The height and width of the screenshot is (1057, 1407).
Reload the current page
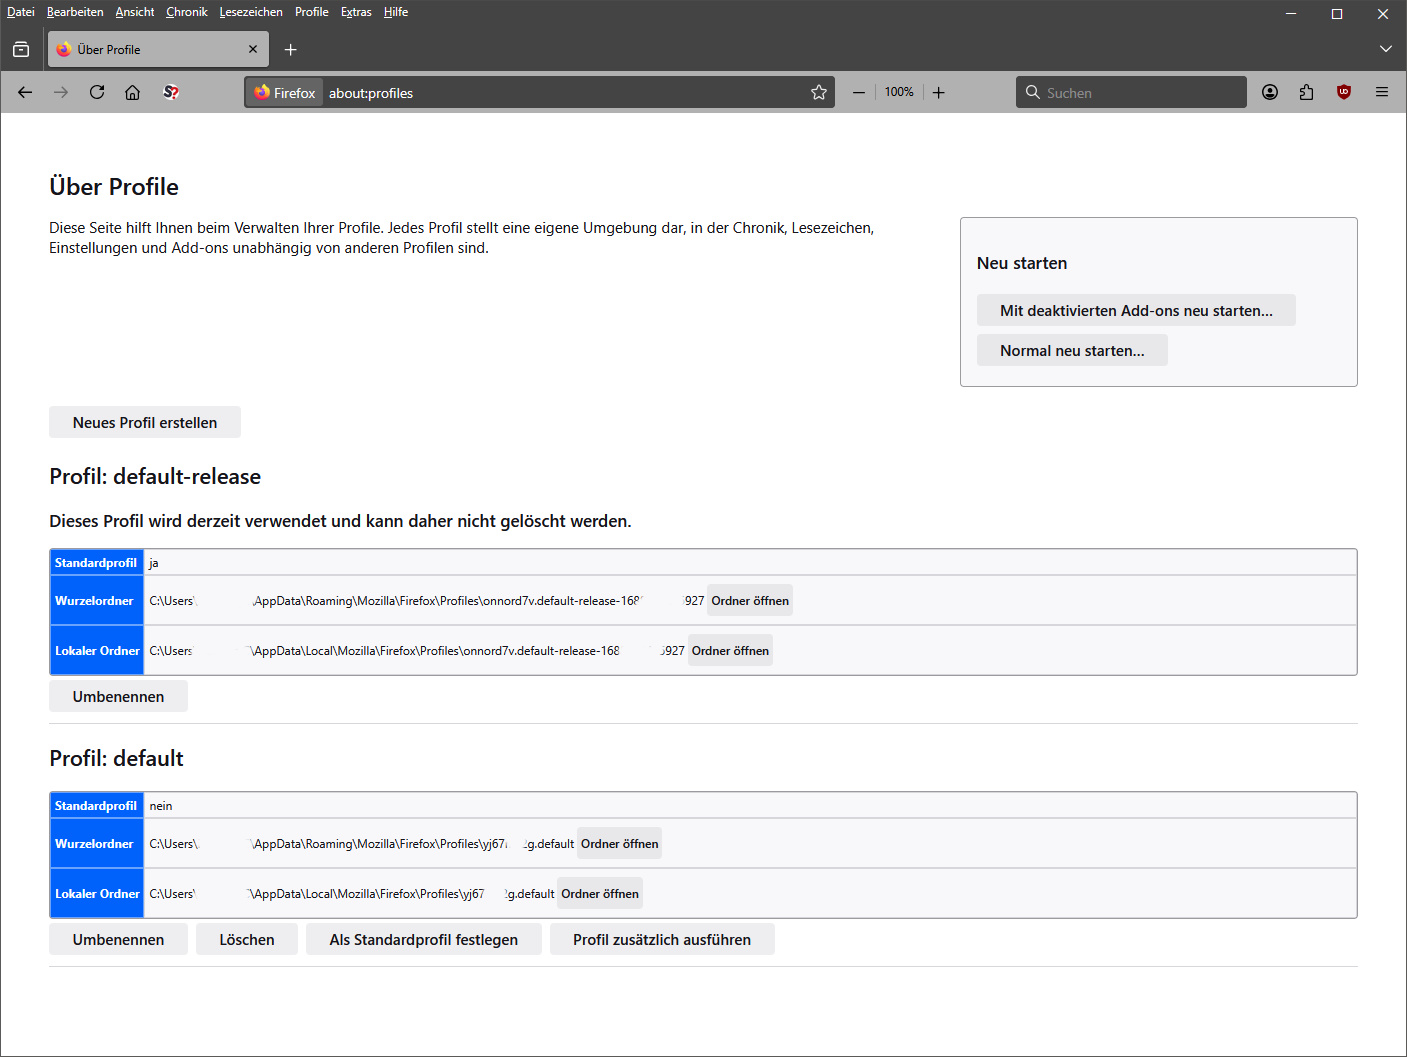97,92
